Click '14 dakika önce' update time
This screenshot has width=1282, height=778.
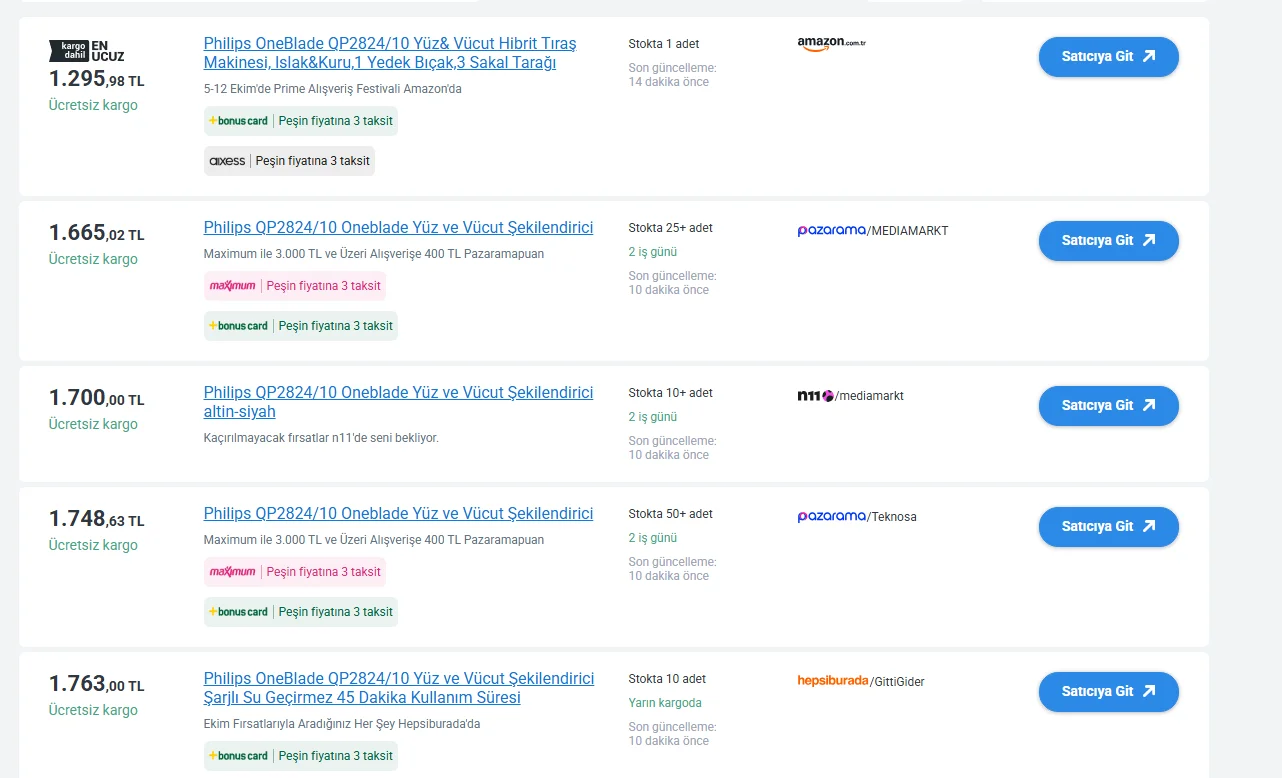(x=668, y=82)
